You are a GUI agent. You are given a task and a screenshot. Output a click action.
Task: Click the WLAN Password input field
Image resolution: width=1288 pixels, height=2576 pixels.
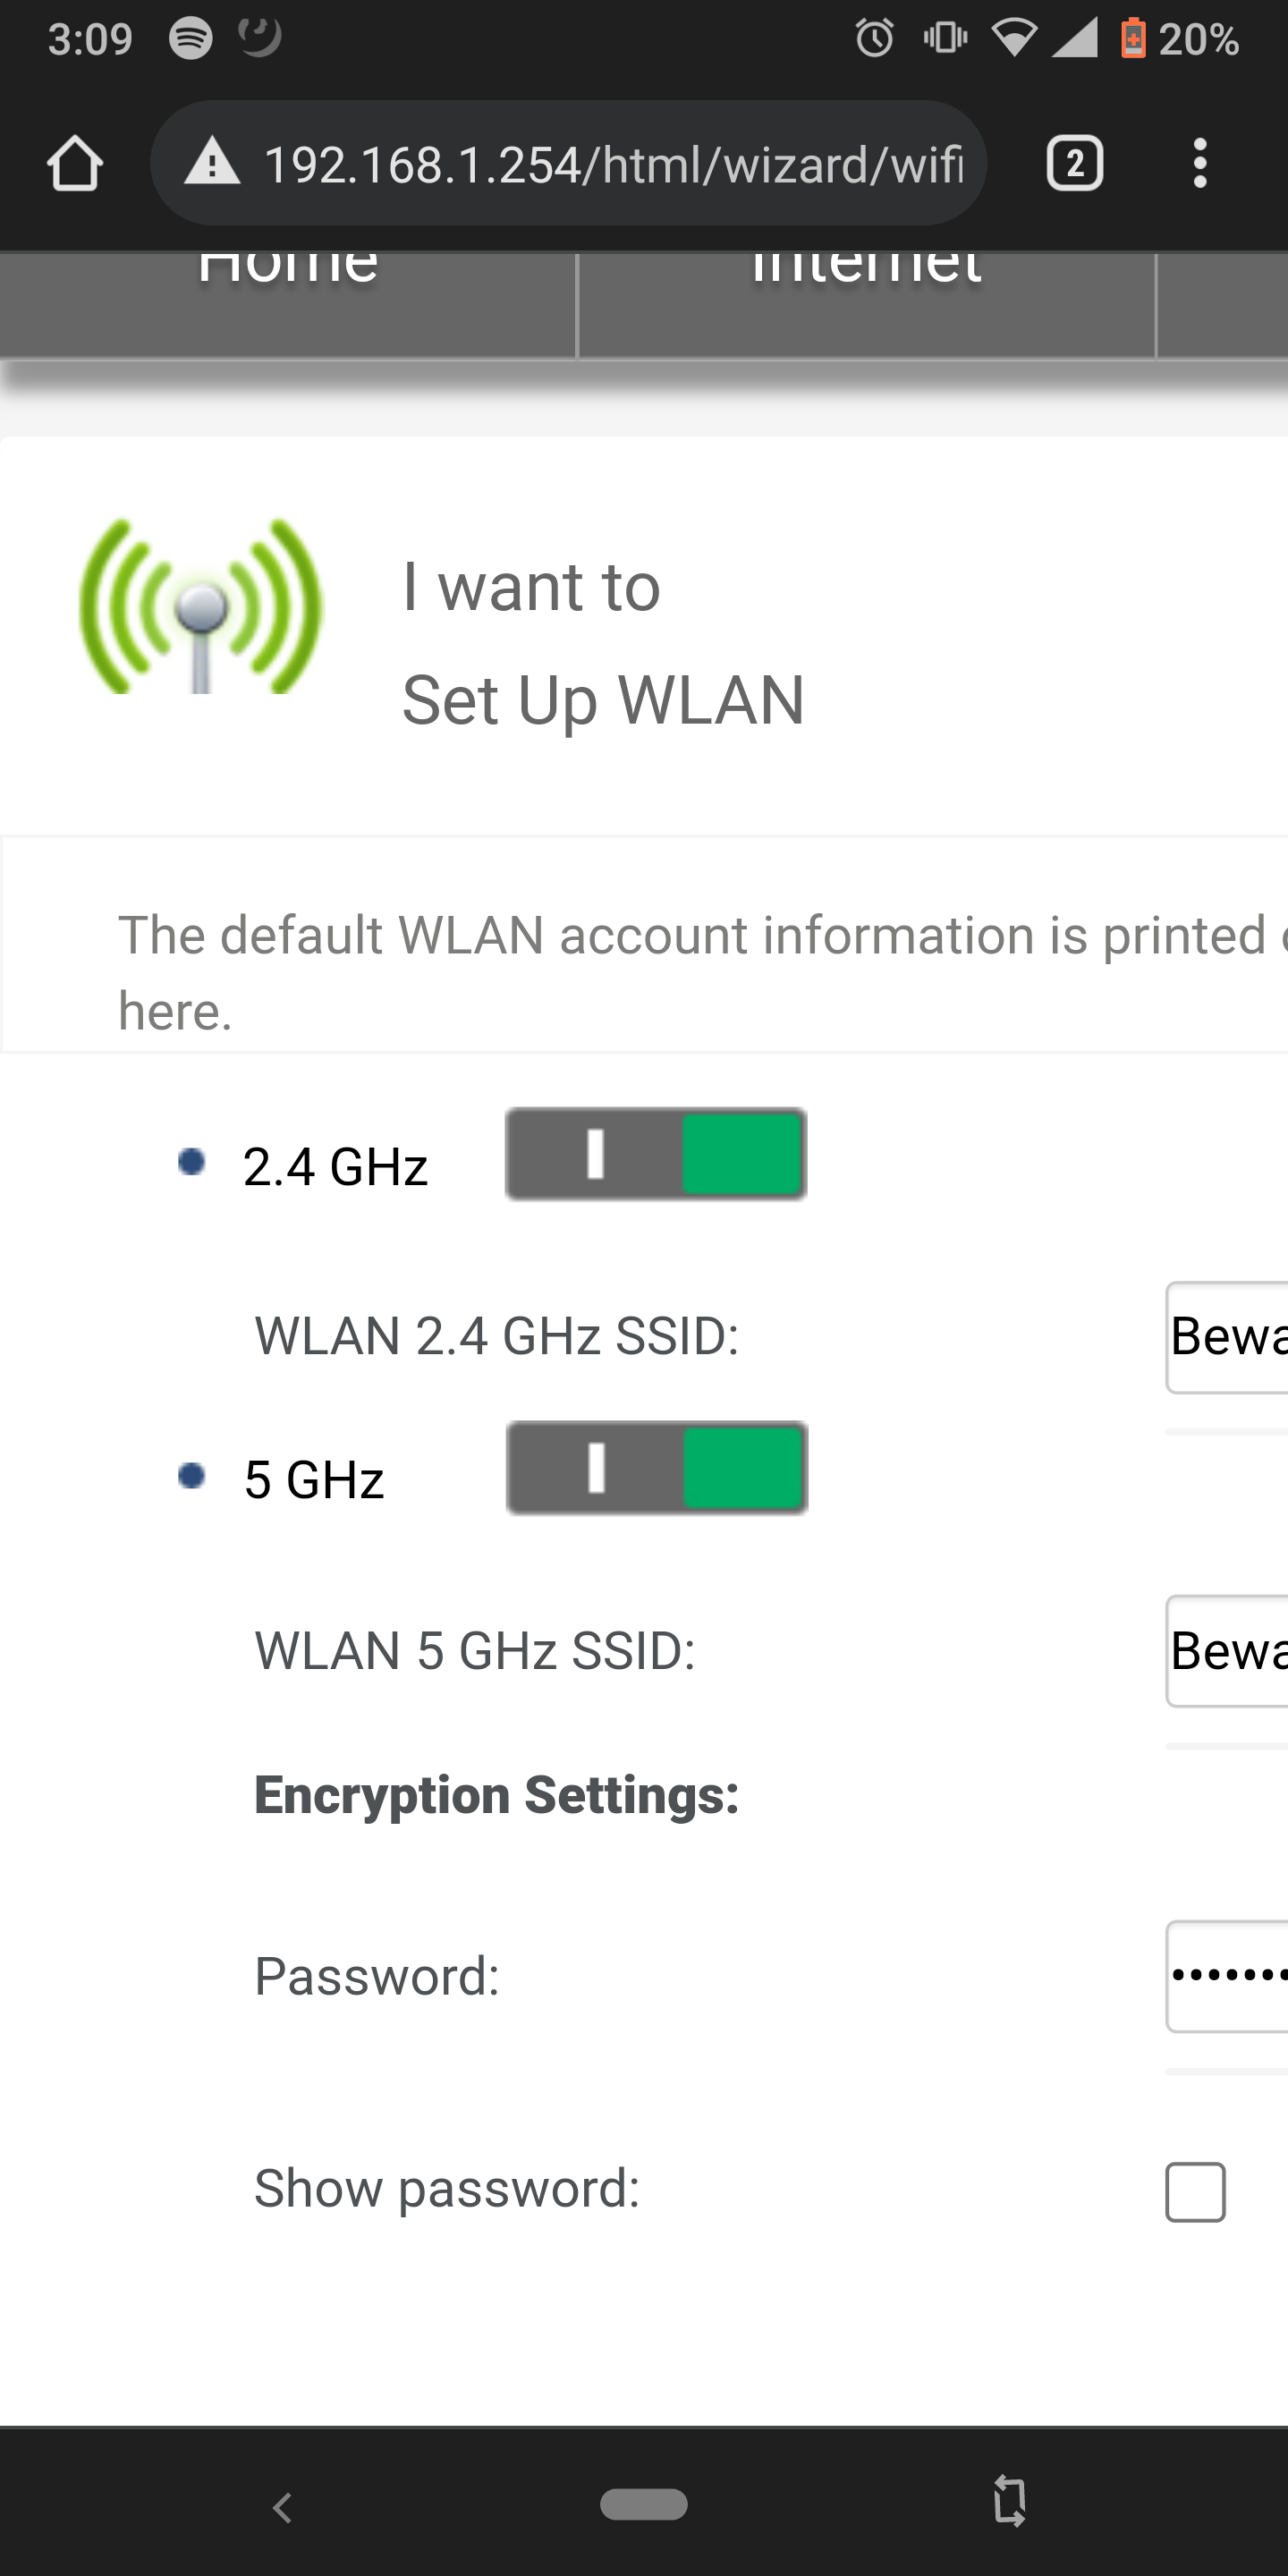coord(1227,1976)
